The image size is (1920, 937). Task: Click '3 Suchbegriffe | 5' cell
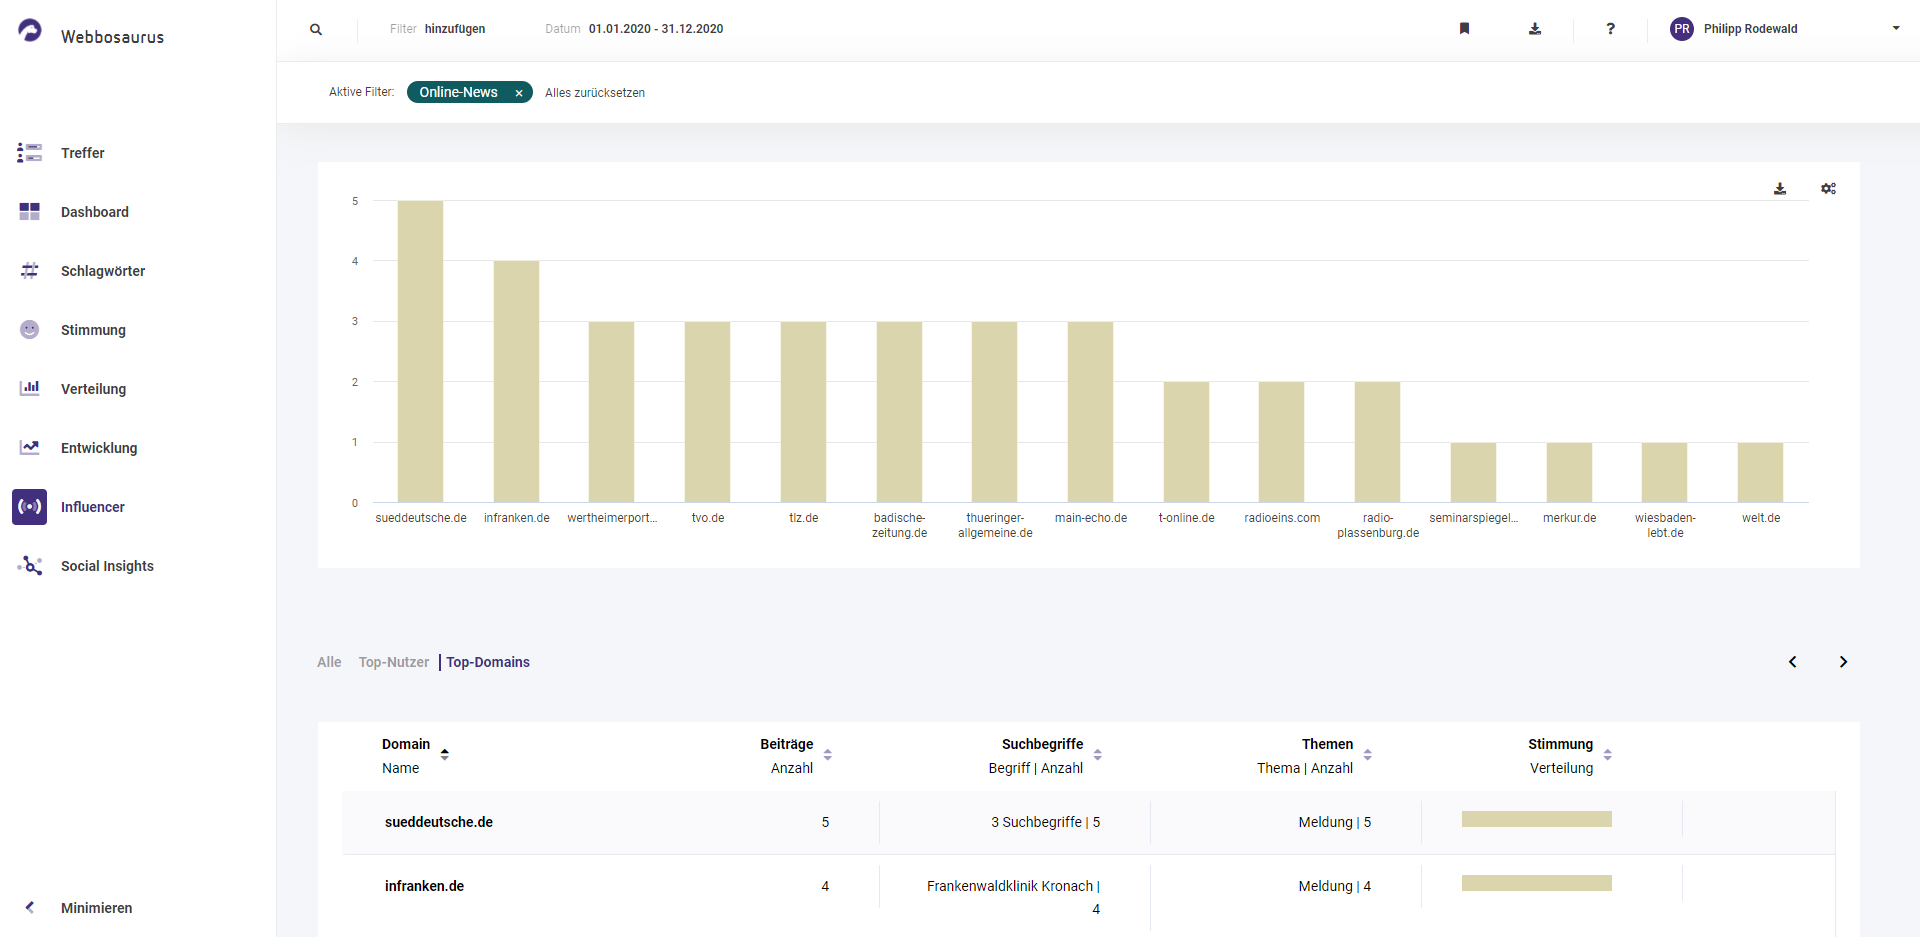(x=1046, y=822)
